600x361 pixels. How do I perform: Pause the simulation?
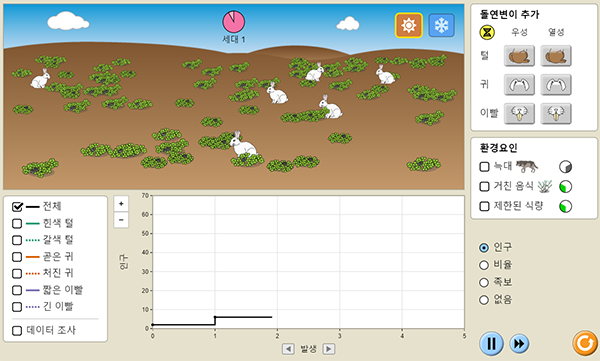tap(491, 343)
